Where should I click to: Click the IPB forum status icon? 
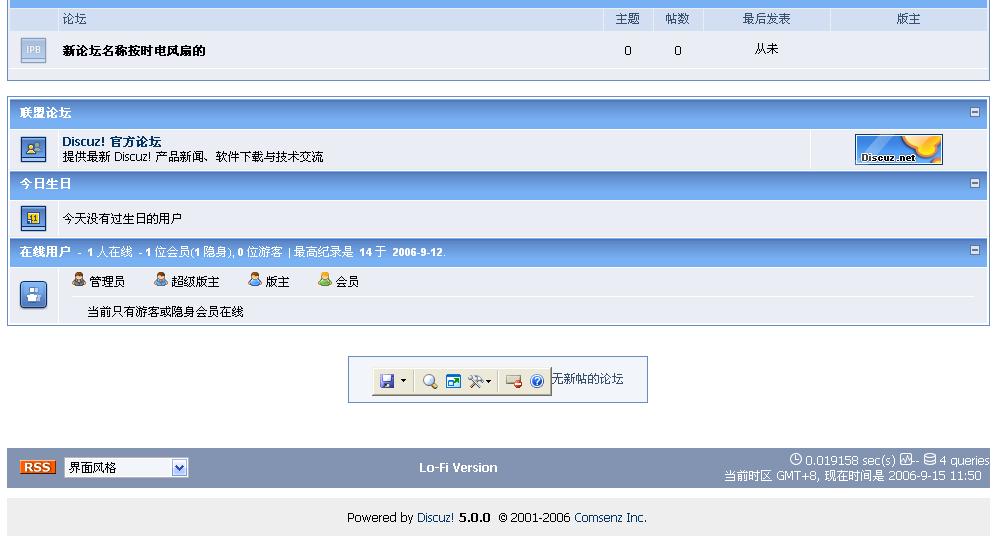(33, 50)
